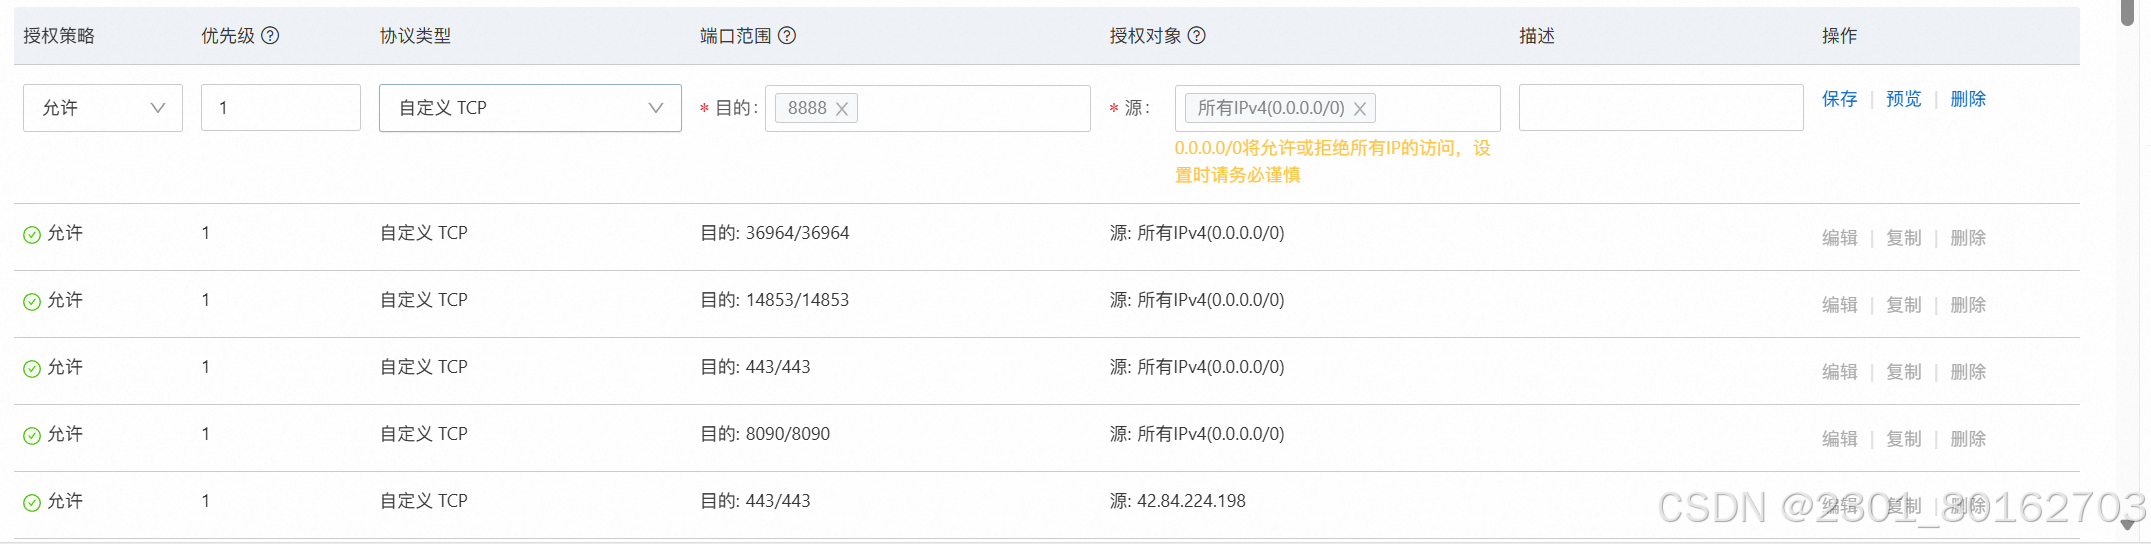Delete the 8090/8090 rule
Viewport: 2151px width, 544px height.
pos(1968,439)
